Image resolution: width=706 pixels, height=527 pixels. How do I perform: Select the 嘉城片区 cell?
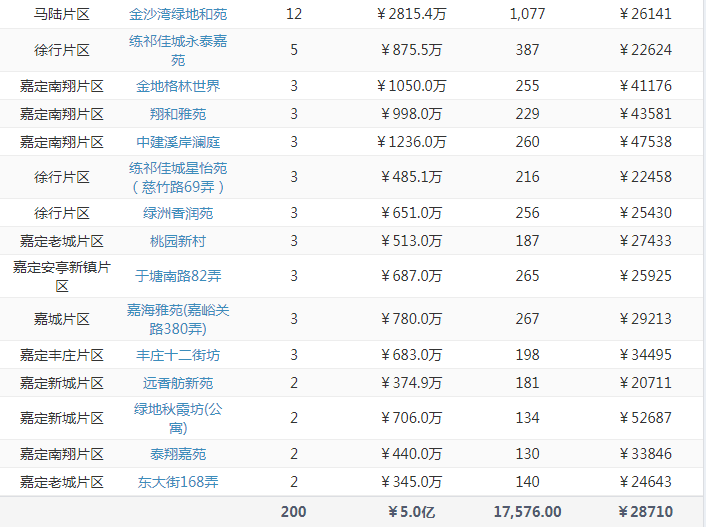point(62,319)
